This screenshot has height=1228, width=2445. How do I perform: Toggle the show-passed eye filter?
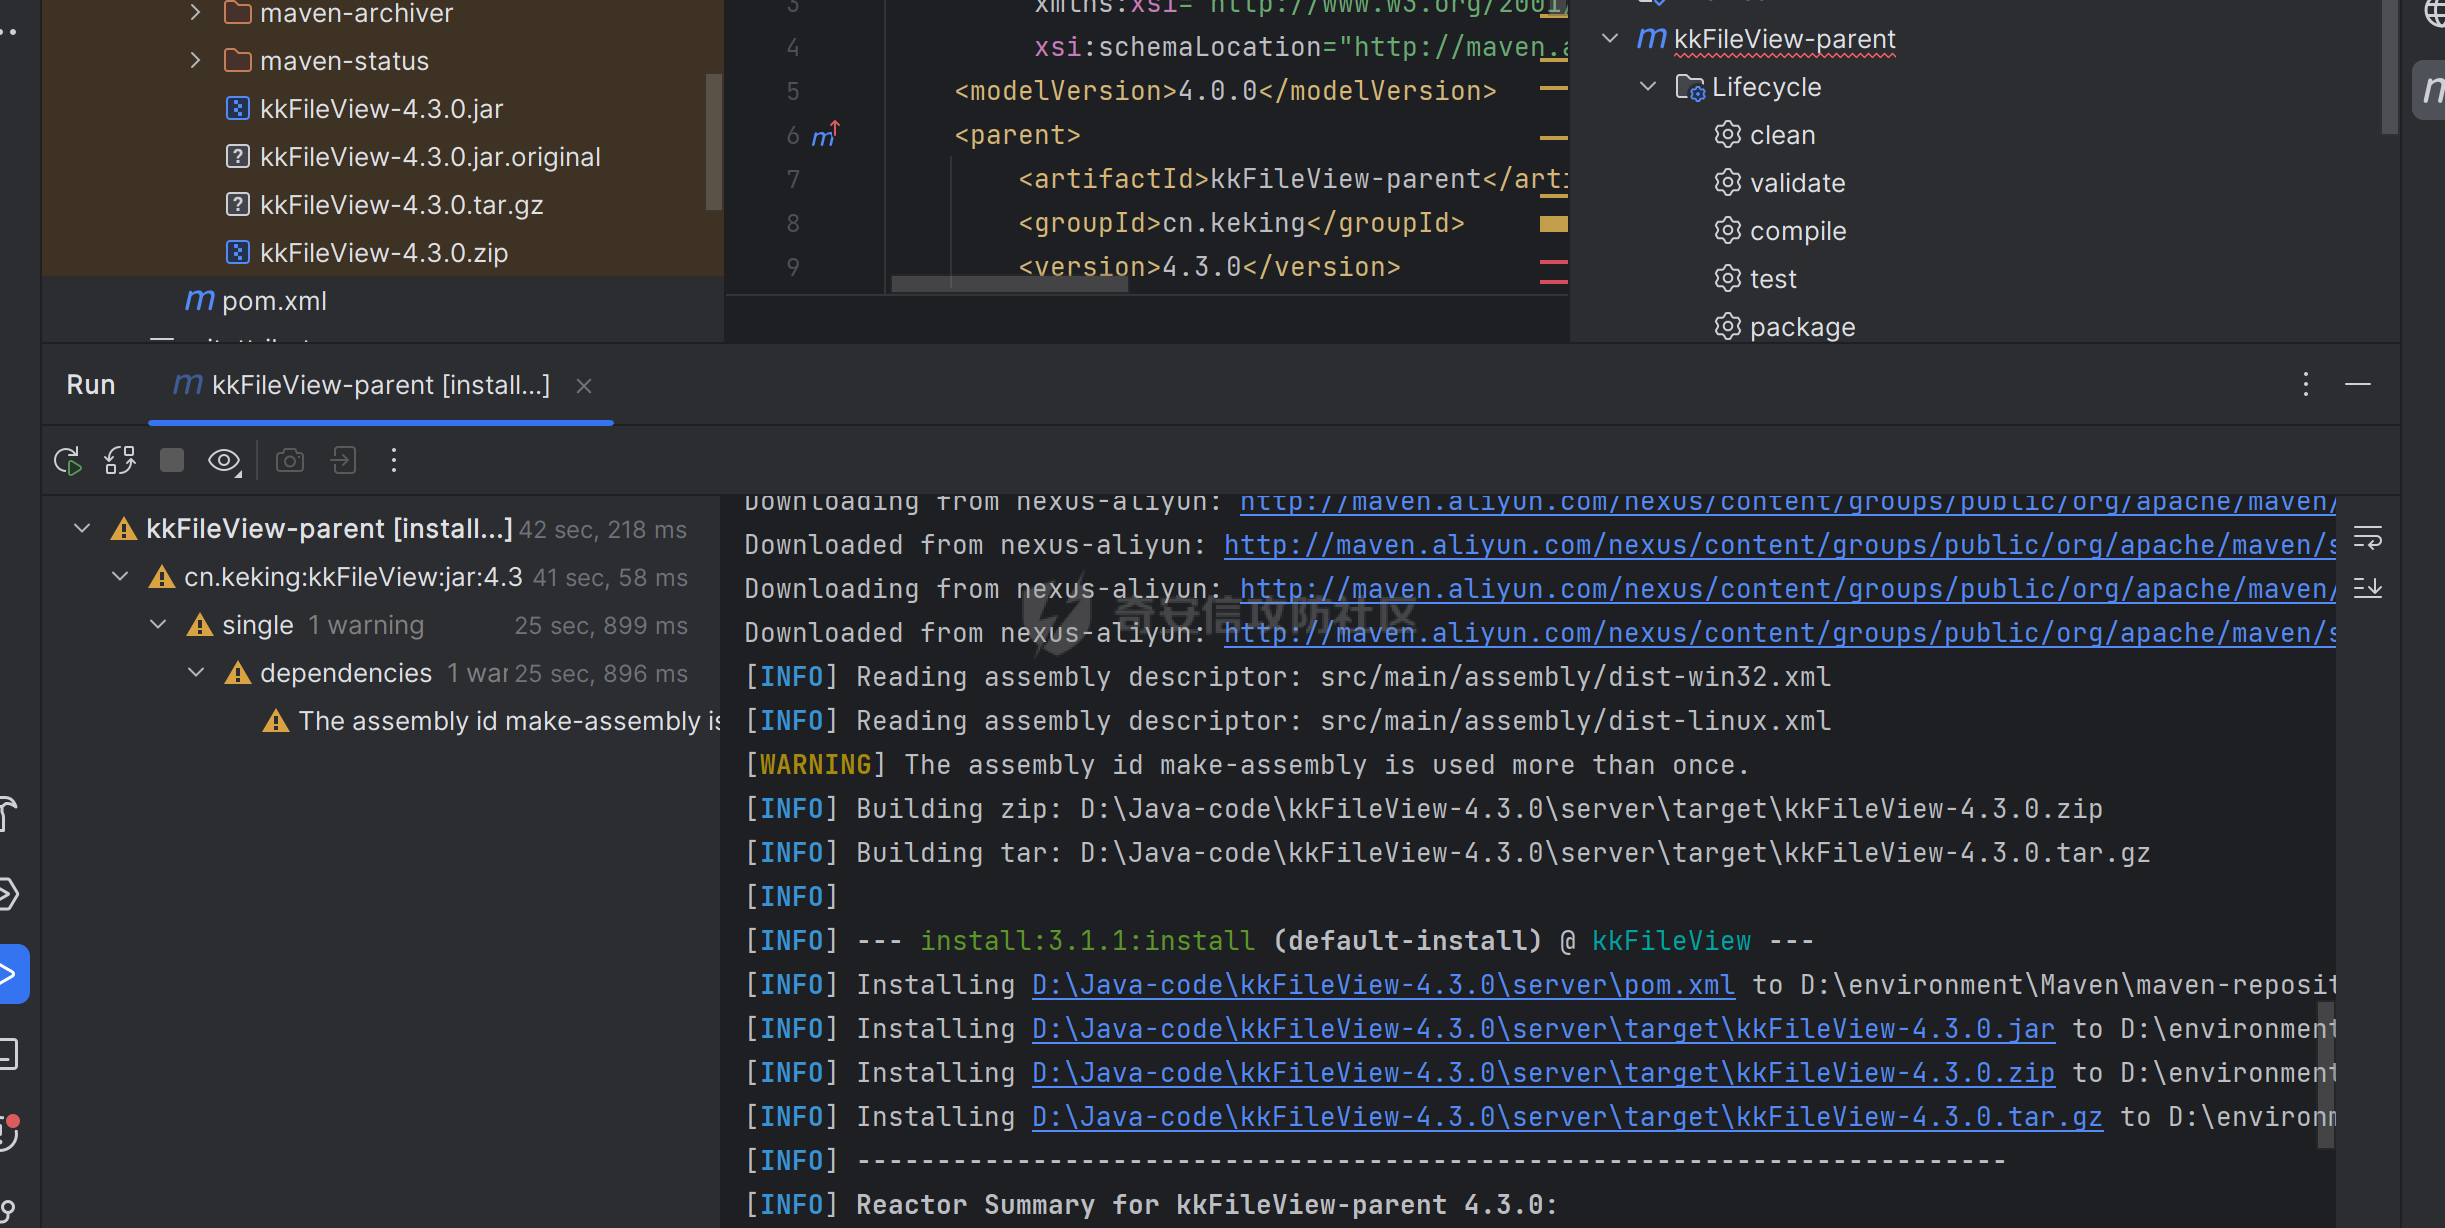pos(224,461)
